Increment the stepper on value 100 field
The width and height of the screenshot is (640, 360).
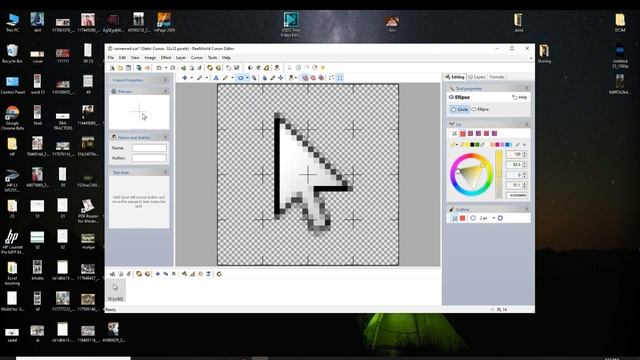525,153
